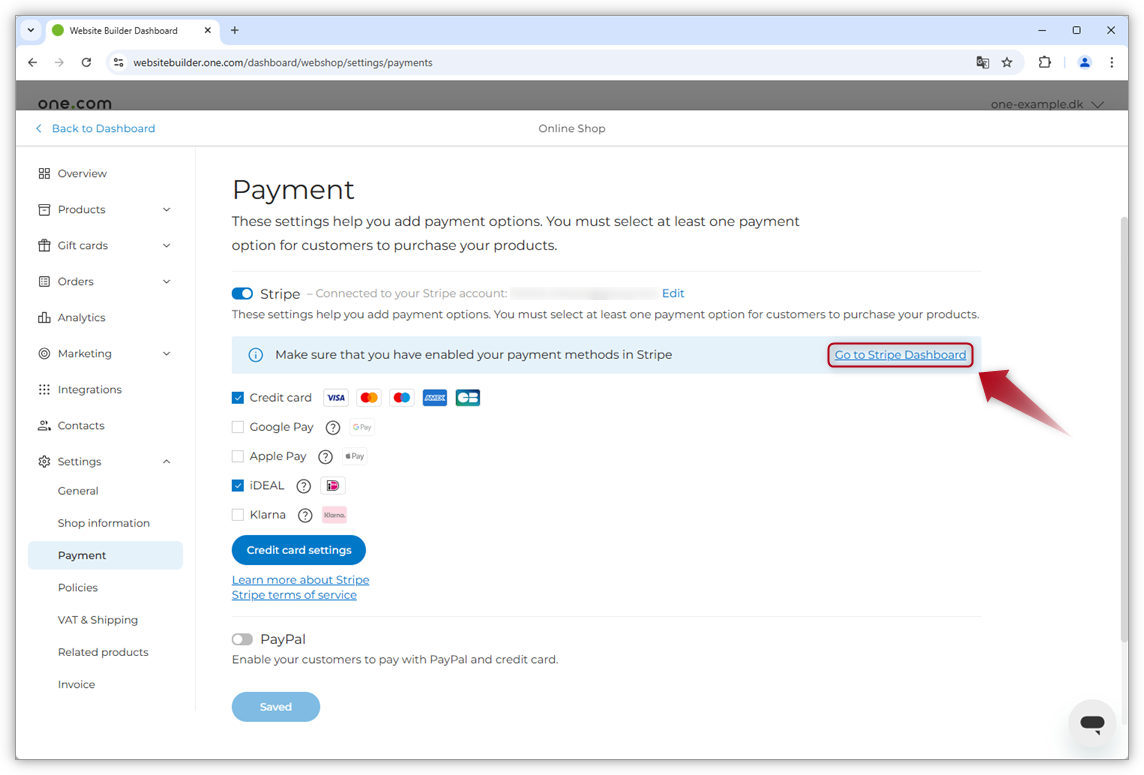Open the one-example.dk domain dropdown

tap(1046, 104)
